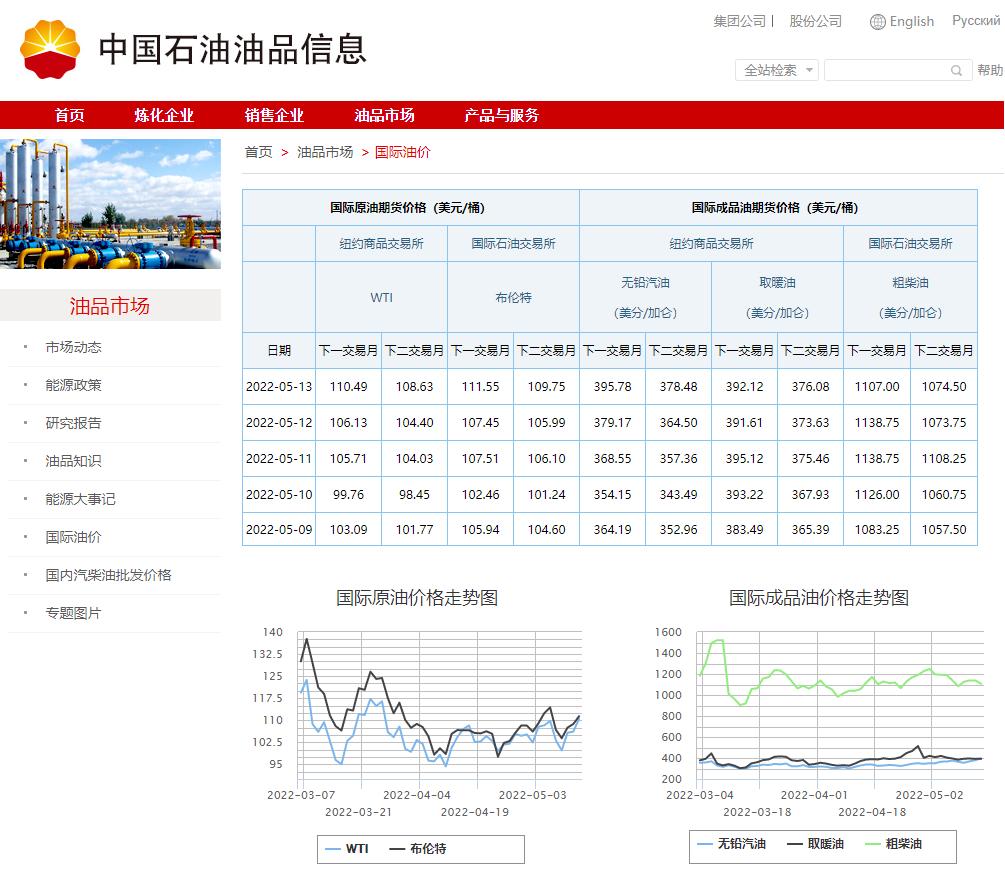
Task: Open the 股份公司 link at top right
Action: (x=816, y=21)
